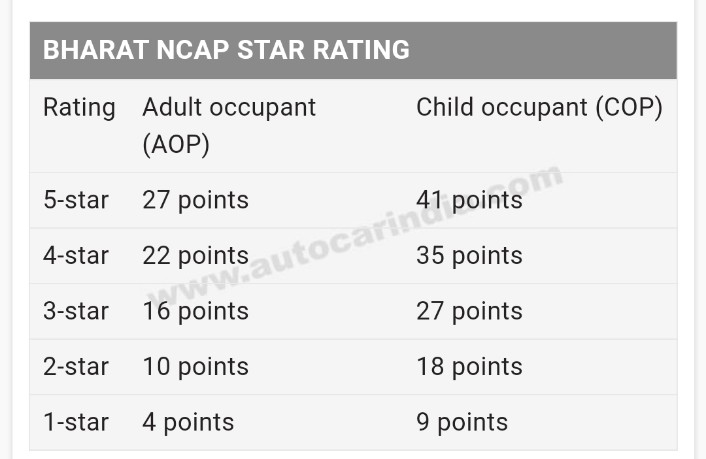Click the 1-star rating row label
The image size is (706, 459).
coord(76,422)
